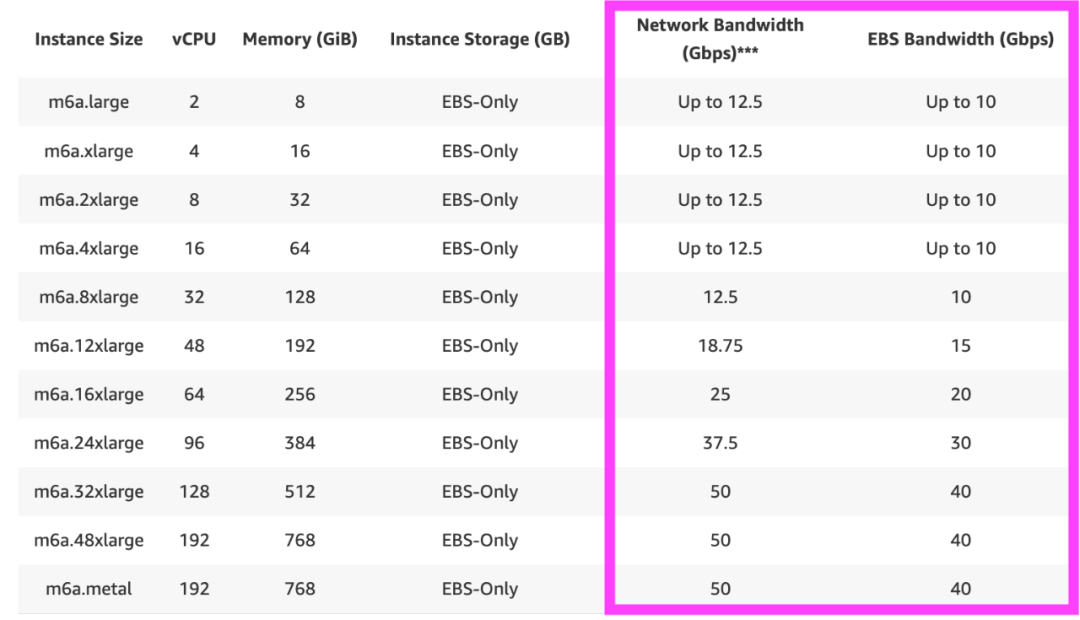Click the 384 memory value

[299, 443]
